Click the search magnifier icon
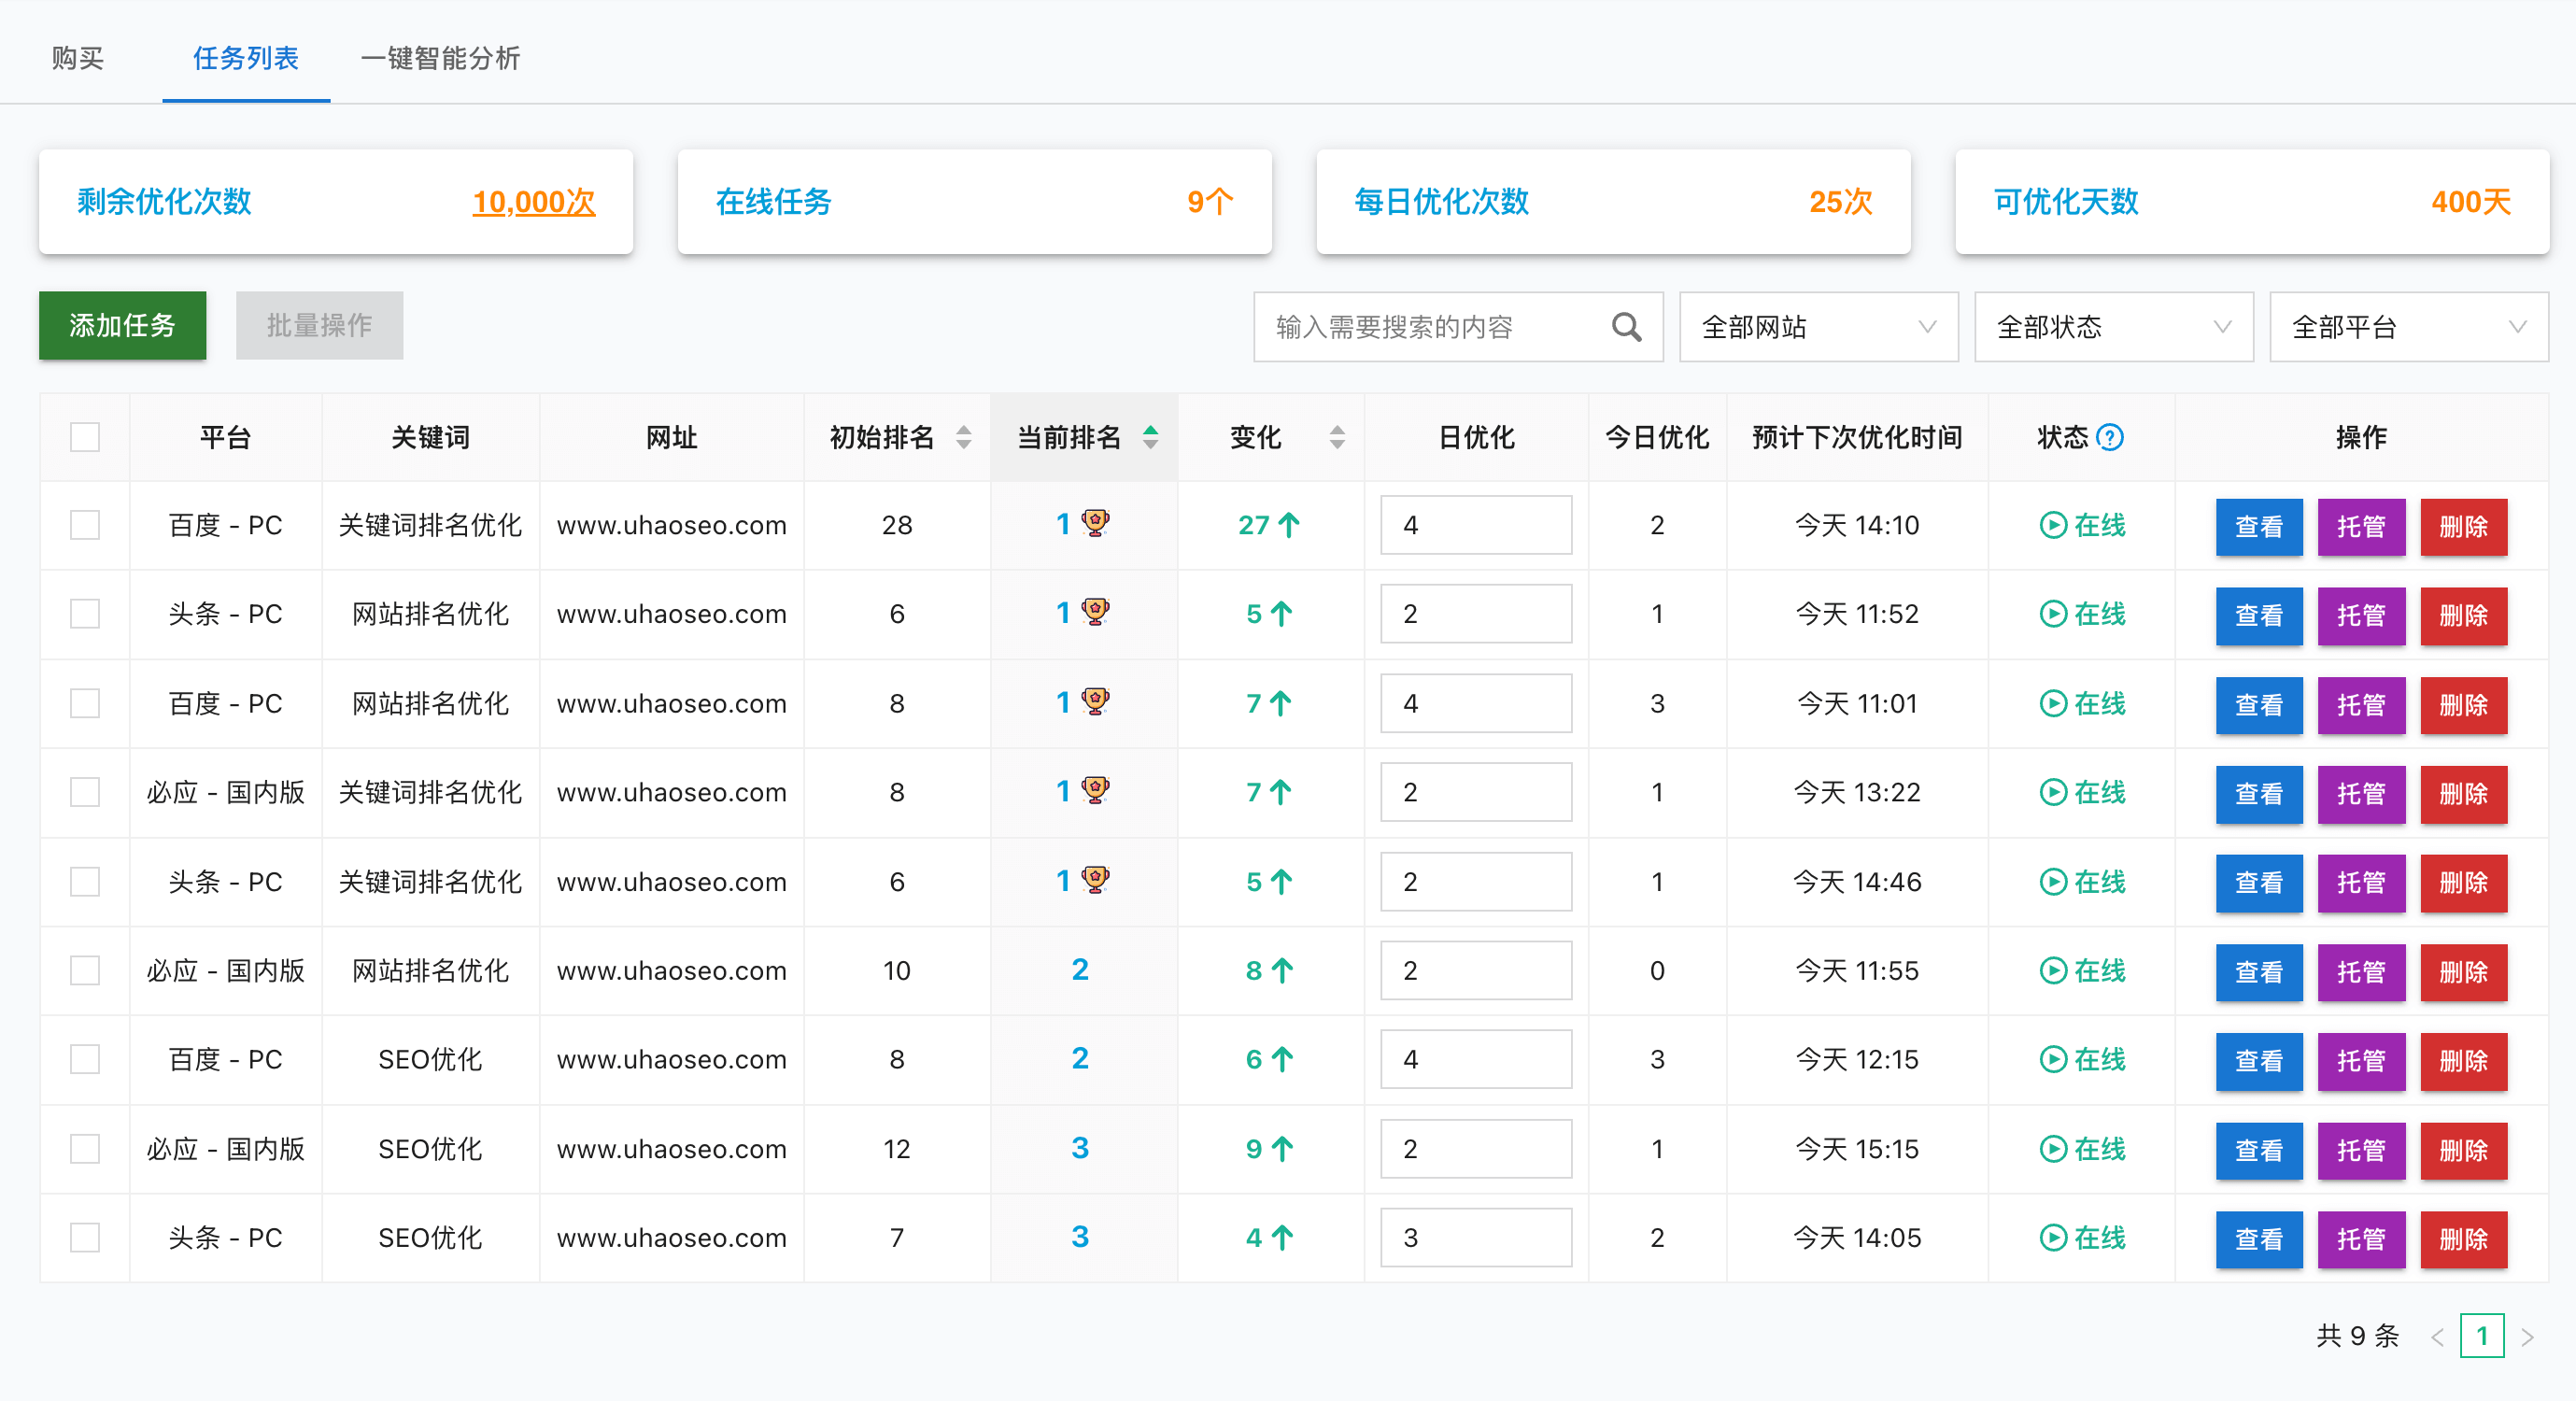This screenshot has width=2576, height=1401. click(x=1627, y=327)
